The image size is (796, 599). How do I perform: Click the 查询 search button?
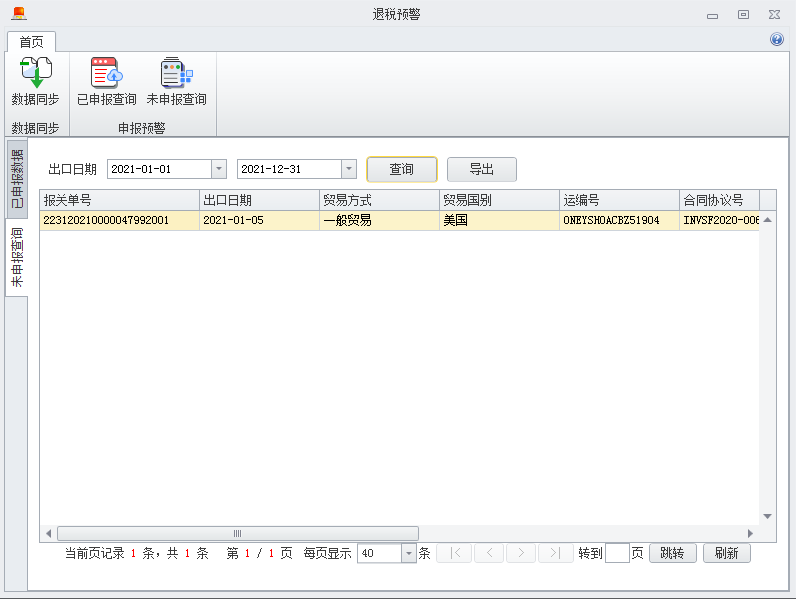402,169
